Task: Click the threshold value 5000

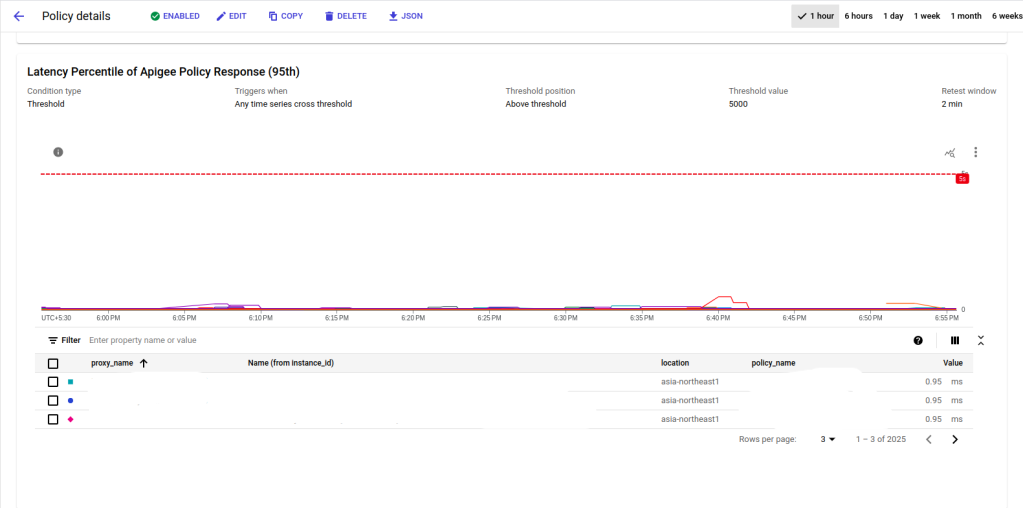Action: click(x=738, y=104)
